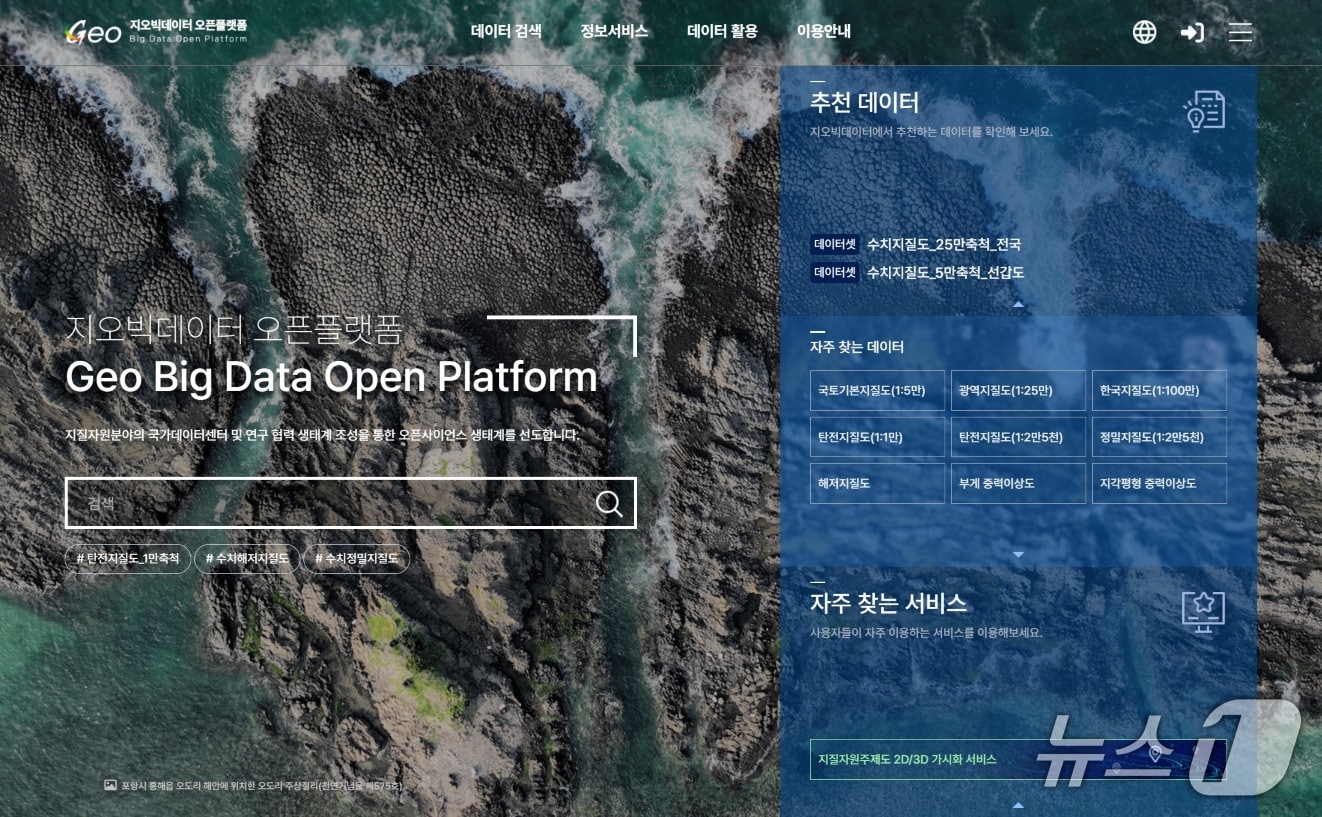The image size is (1322, 817).
Task: Click the recommended data lightbulb document icon
Action: (1204, 111)
